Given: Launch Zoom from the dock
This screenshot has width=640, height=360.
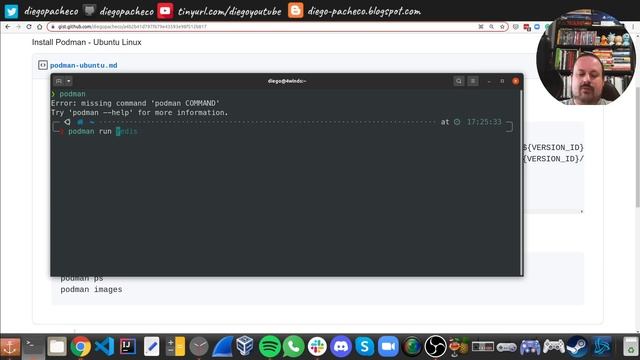Looking at the screenshot, I should pyautogui.click(x=388, y=346).
